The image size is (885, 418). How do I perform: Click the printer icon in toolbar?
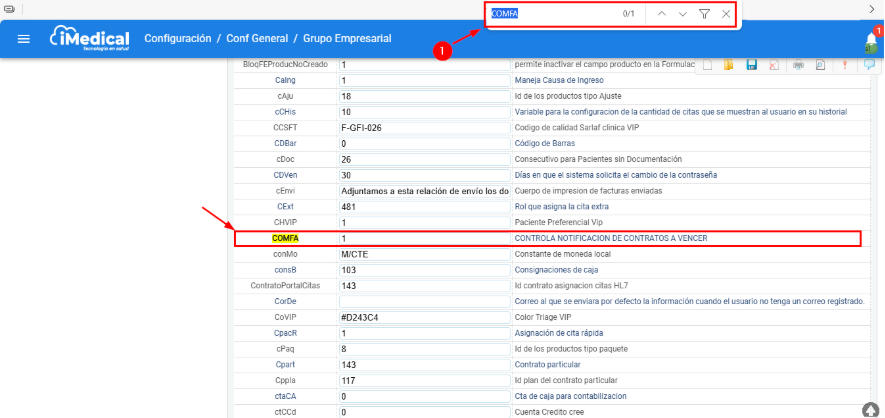click(x=798, y=65)
